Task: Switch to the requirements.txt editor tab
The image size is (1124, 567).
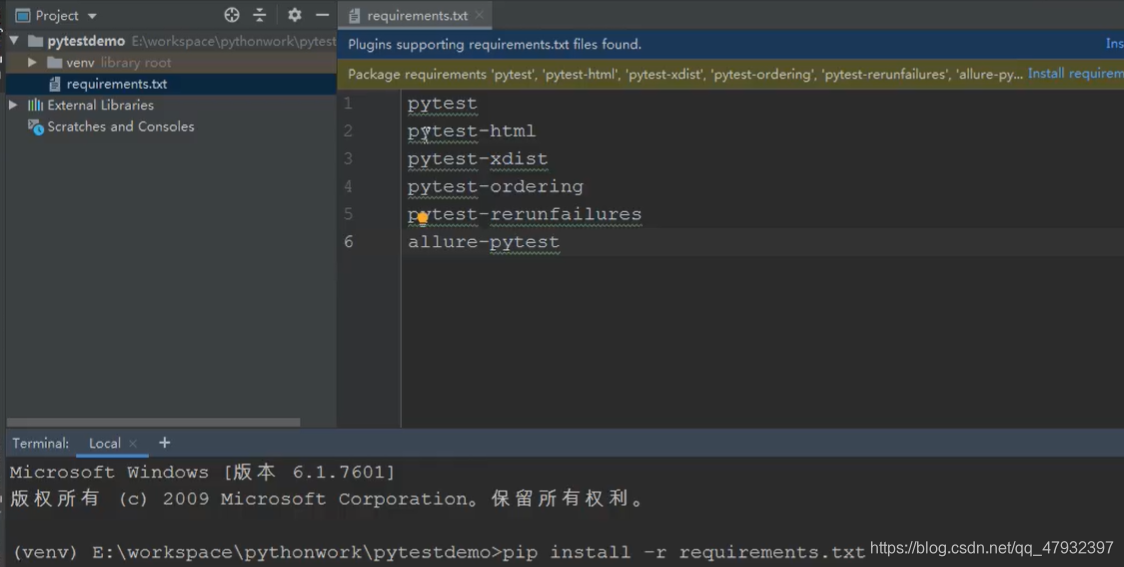Action: click(x=416, y=15)
